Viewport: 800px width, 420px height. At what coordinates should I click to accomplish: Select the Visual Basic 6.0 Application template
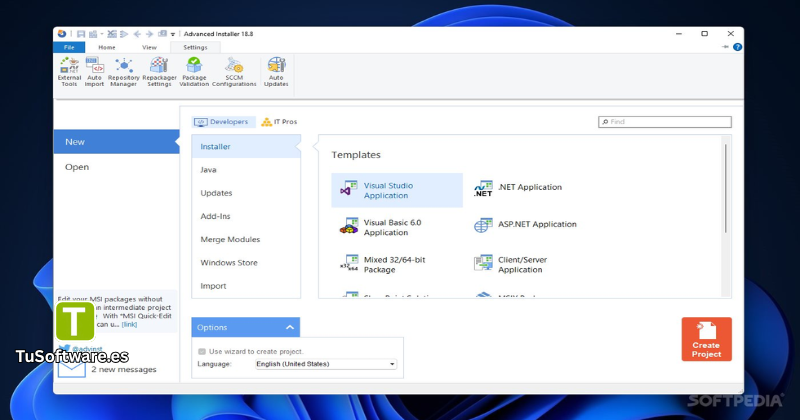[x=381, y=227]
